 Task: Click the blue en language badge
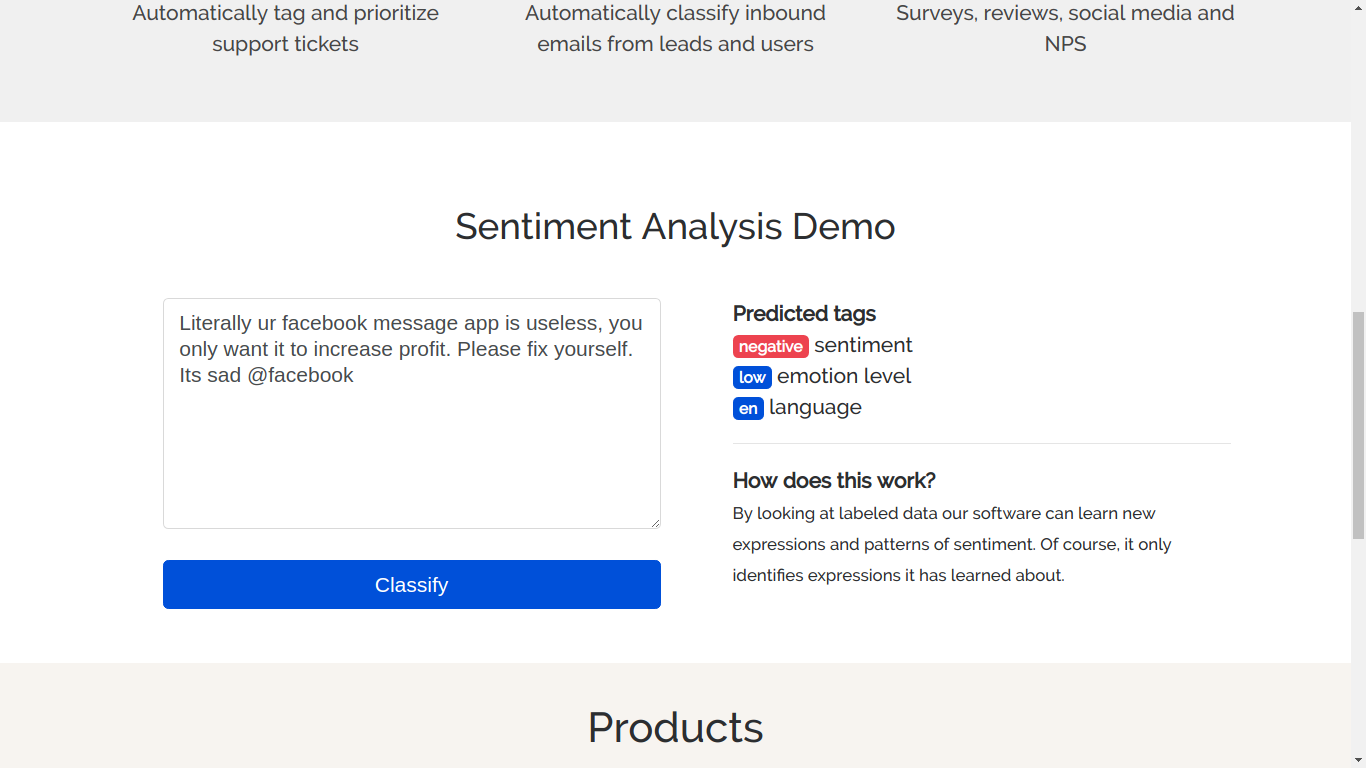tap(748, 408)
